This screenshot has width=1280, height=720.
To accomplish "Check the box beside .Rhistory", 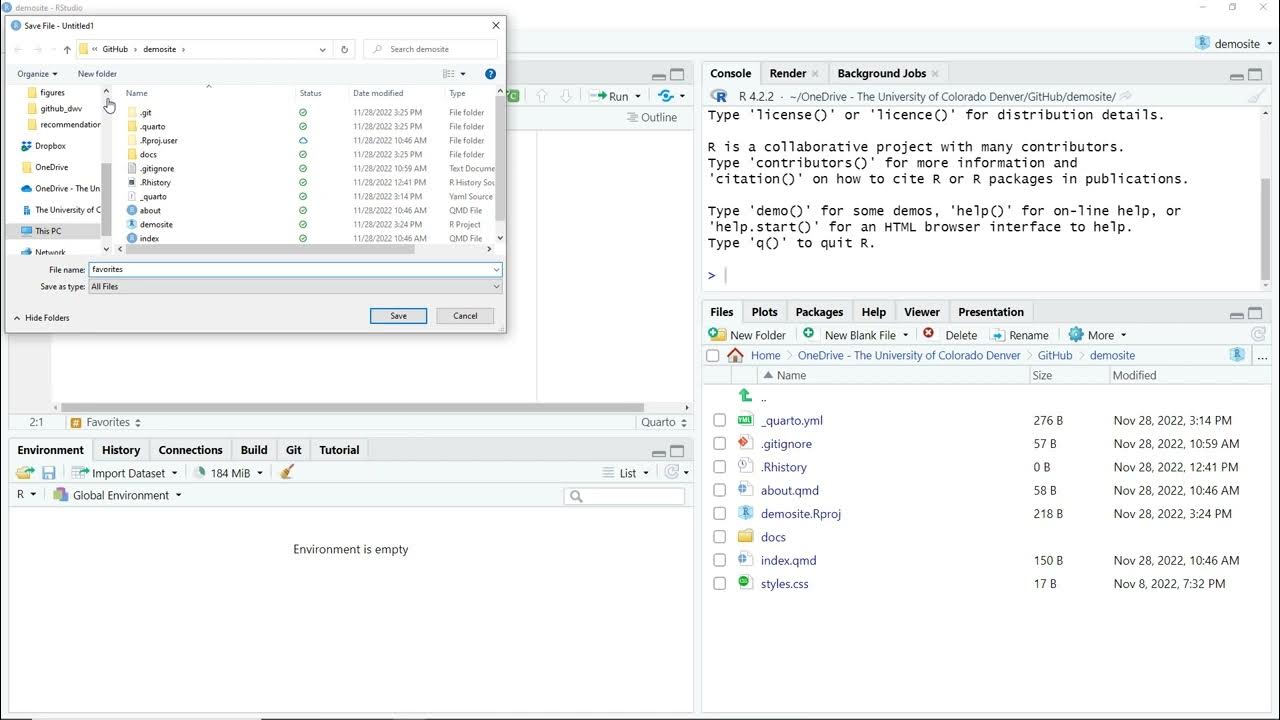I will (x=719, y=467).
